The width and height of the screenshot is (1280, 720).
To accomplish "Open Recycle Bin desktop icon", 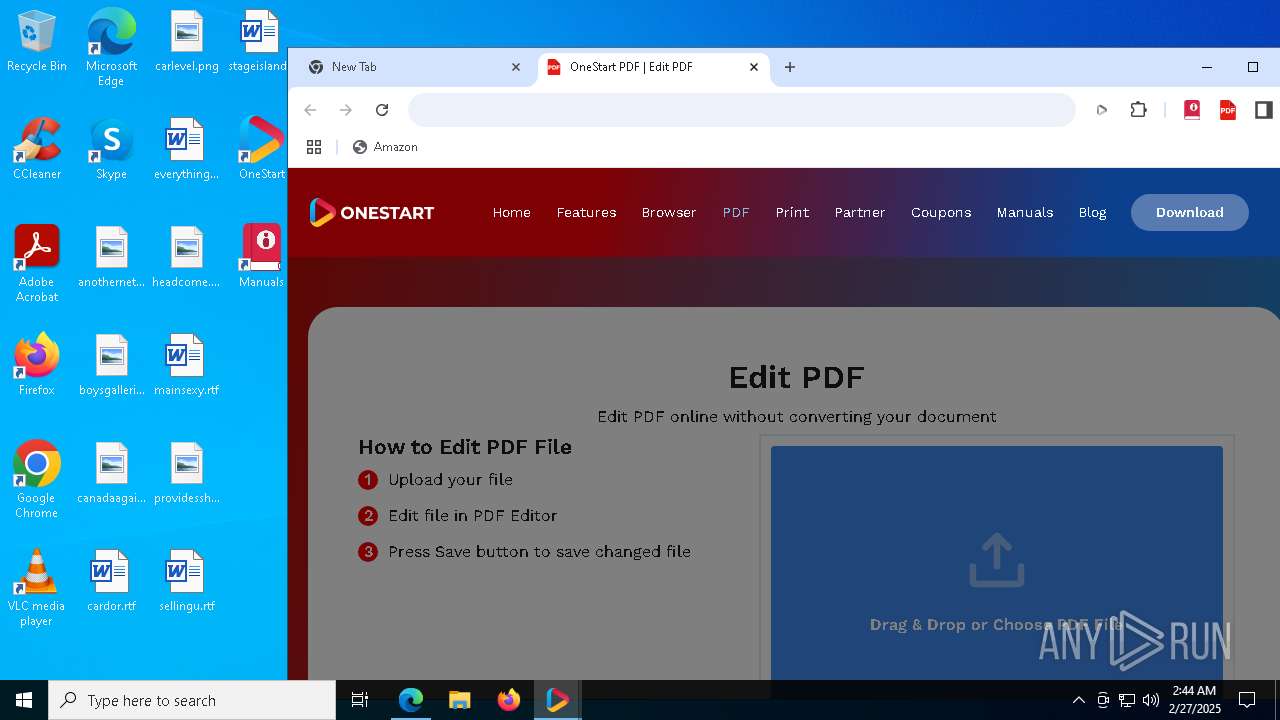I will [37, 42].
